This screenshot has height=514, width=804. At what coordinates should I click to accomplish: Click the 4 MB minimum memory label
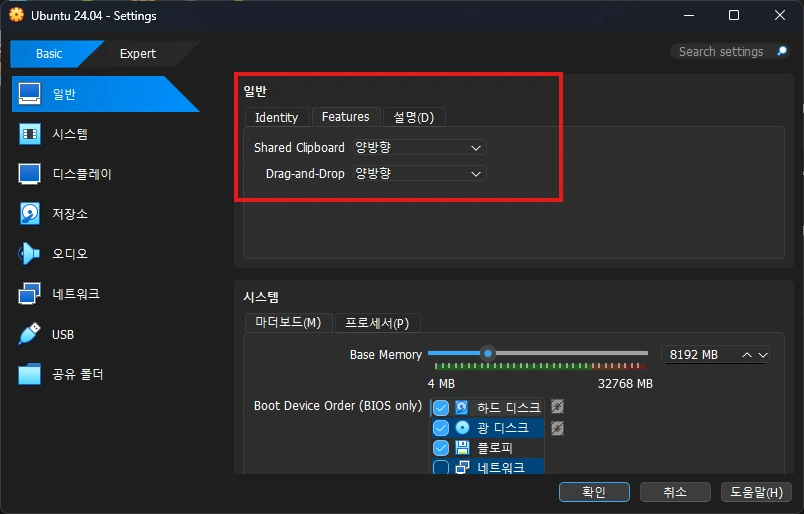tap(441, 384)
